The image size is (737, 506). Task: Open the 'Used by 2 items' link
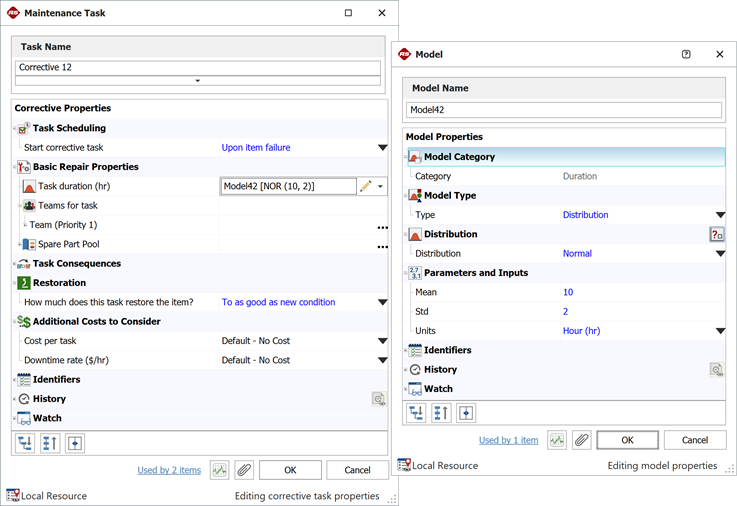pos(169,470)
